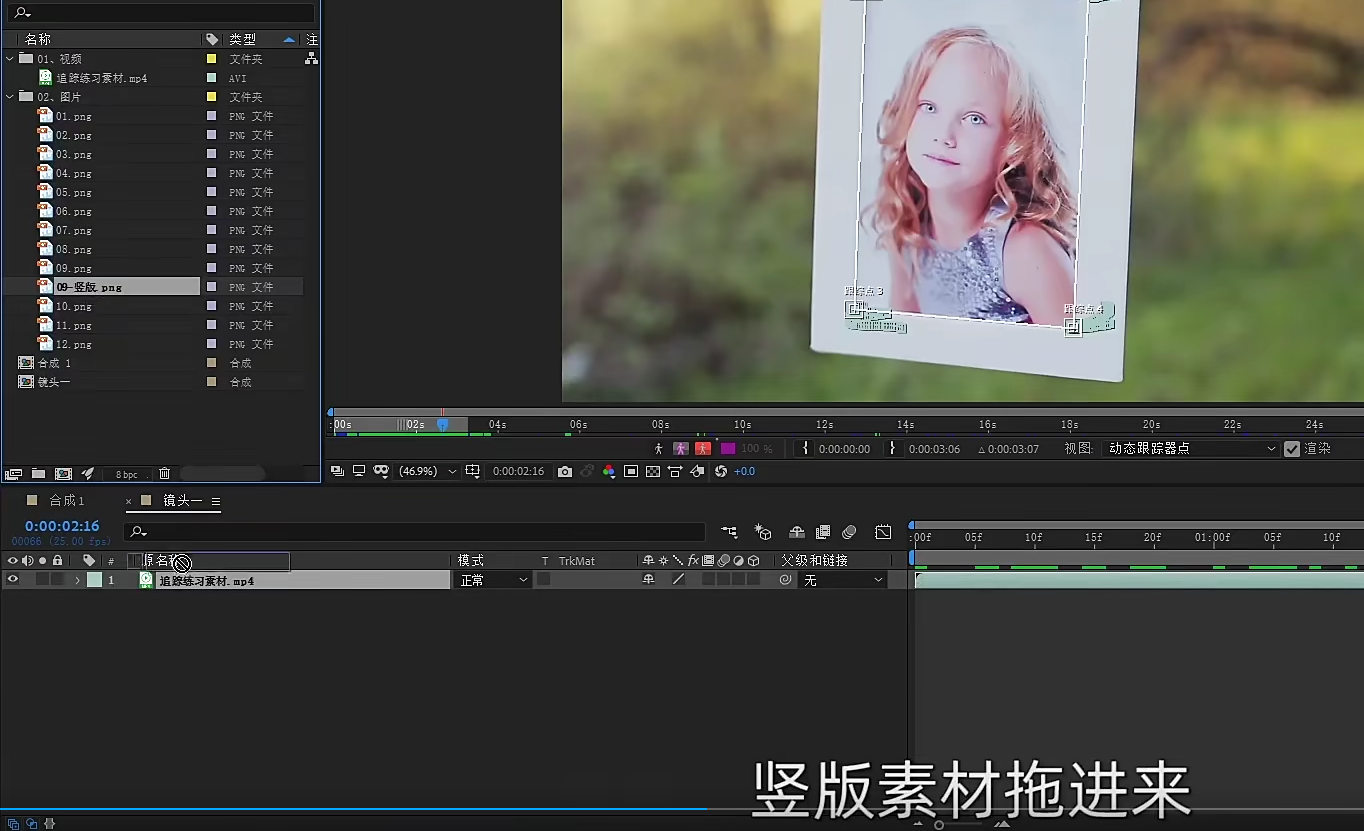Toggle mask and shape path visibility icon
1364x831 pixels.
tap(381, 471)
